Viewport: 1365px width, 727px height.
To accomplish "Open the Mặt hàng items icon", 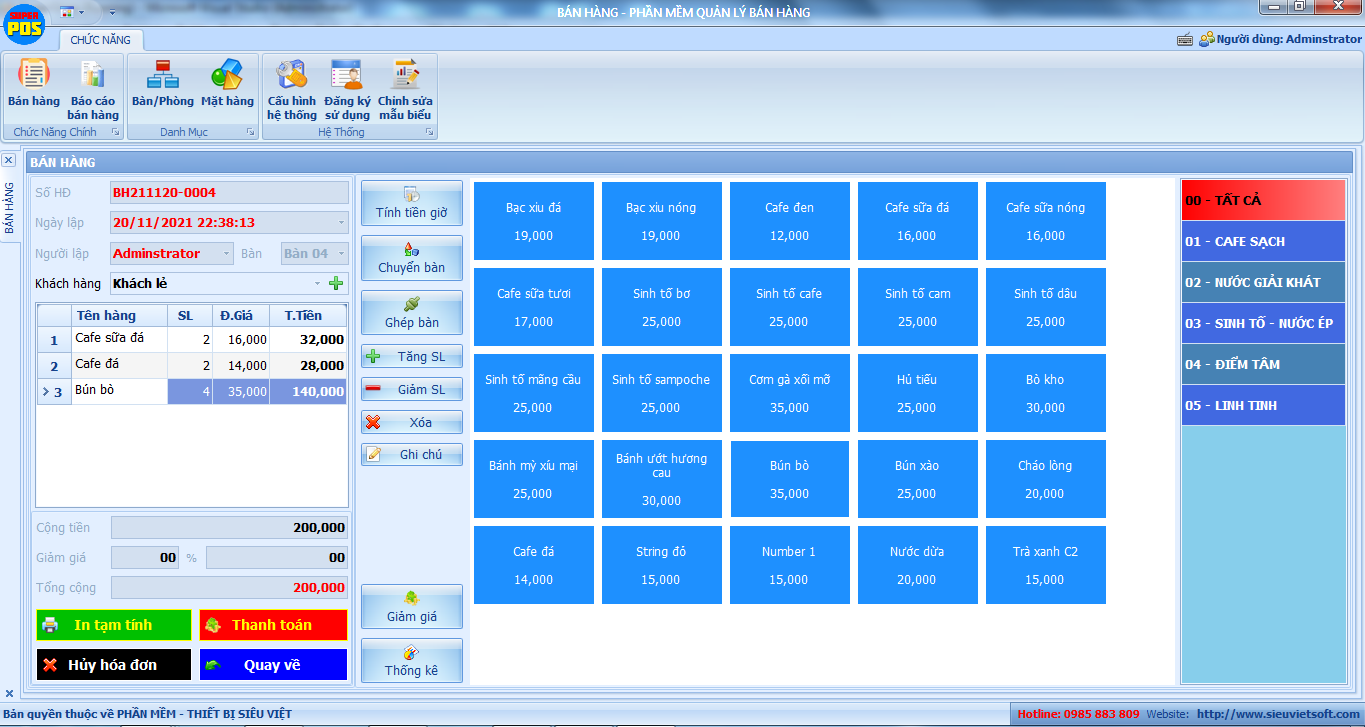I will coord(227,84).
